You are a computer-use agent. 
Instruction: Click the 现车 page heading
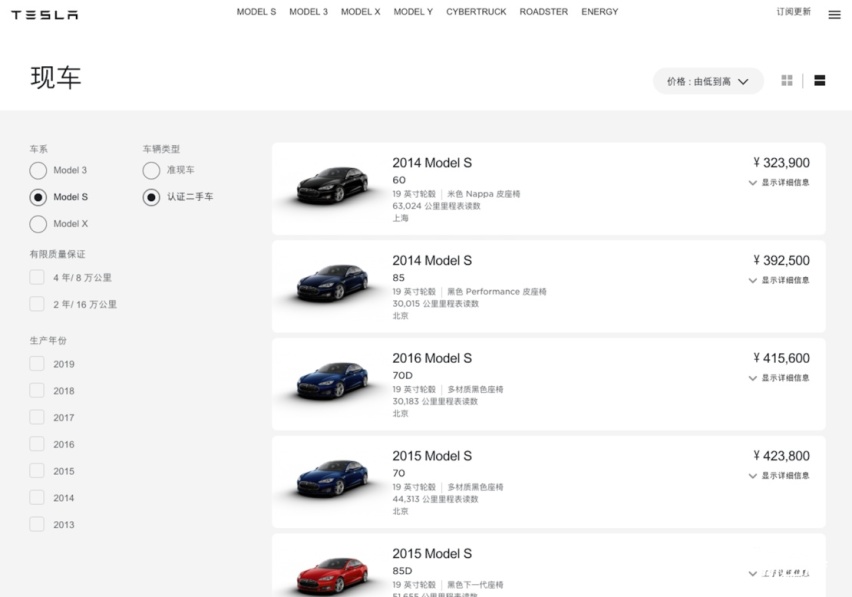(x=55, y=77)
